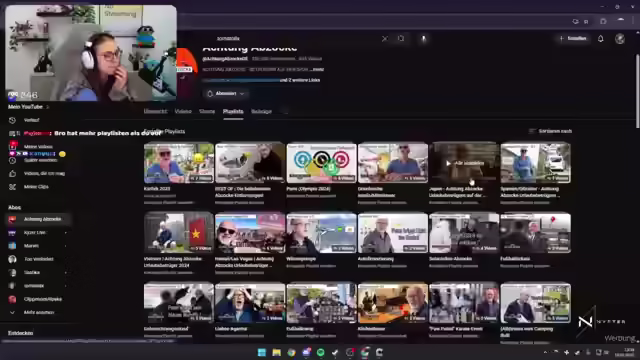640x360 pixels.
Task: Open the YouTube notifications bell
Action: tap(600, 39)
